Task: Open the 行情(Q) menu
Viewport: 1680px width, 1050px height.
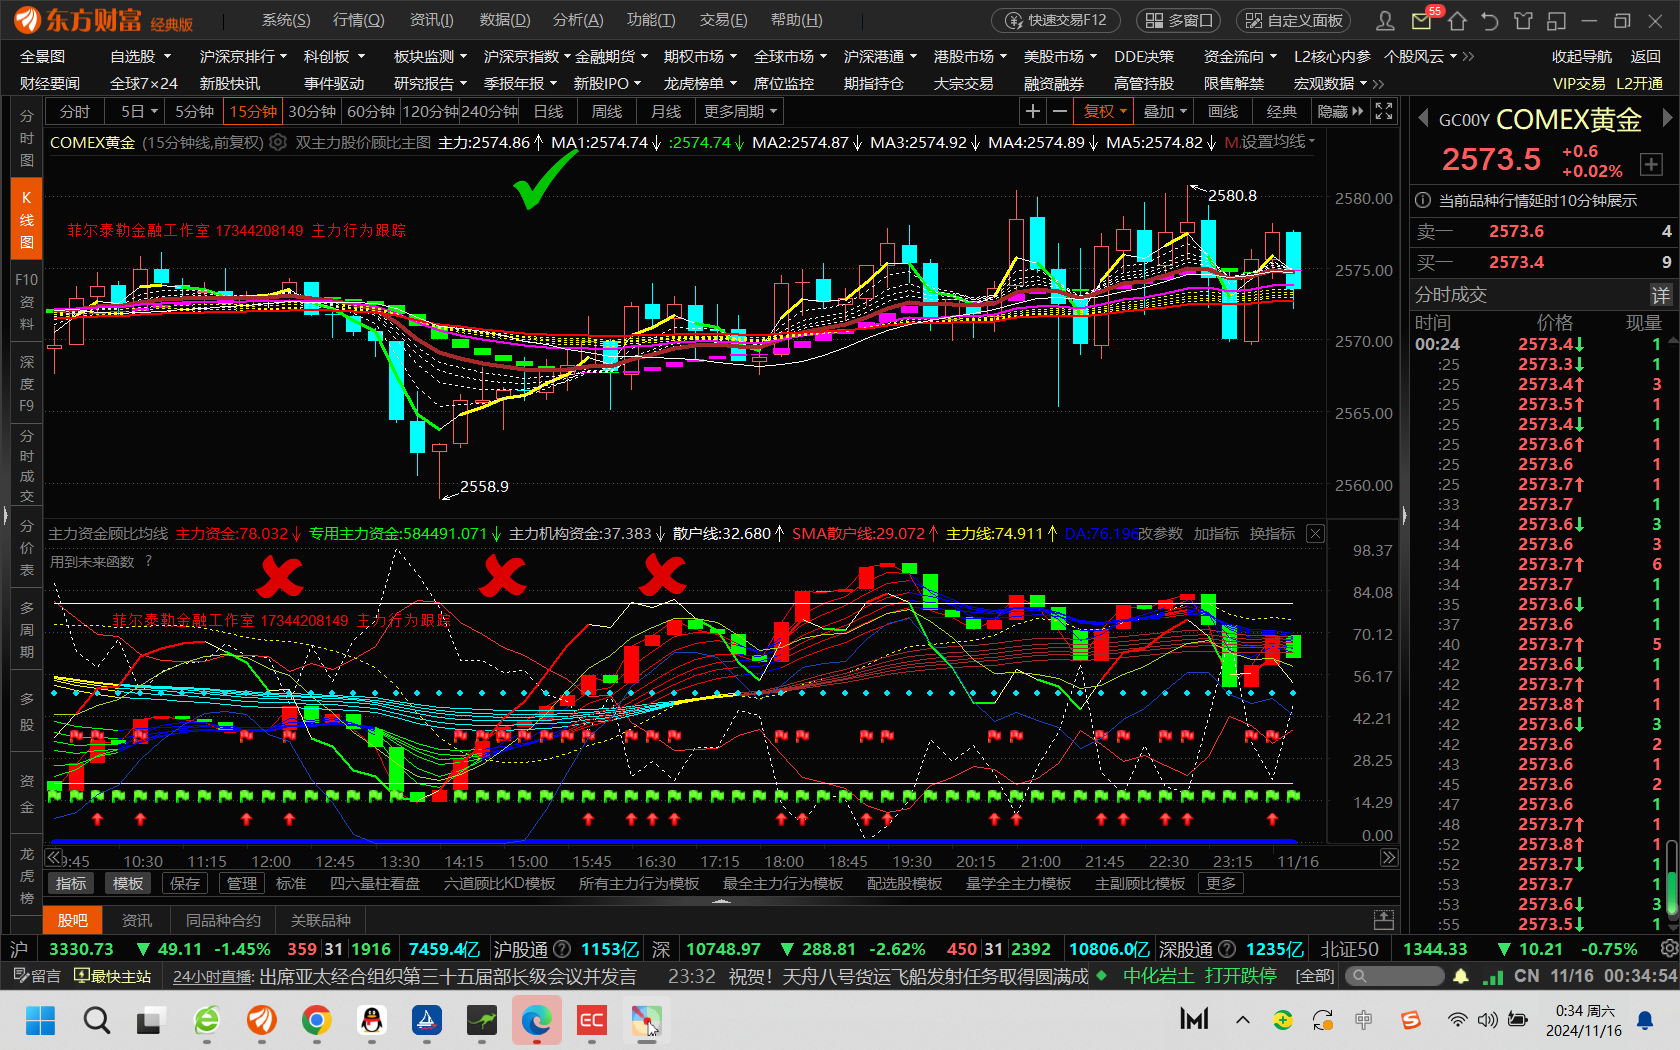Action: 358,20
